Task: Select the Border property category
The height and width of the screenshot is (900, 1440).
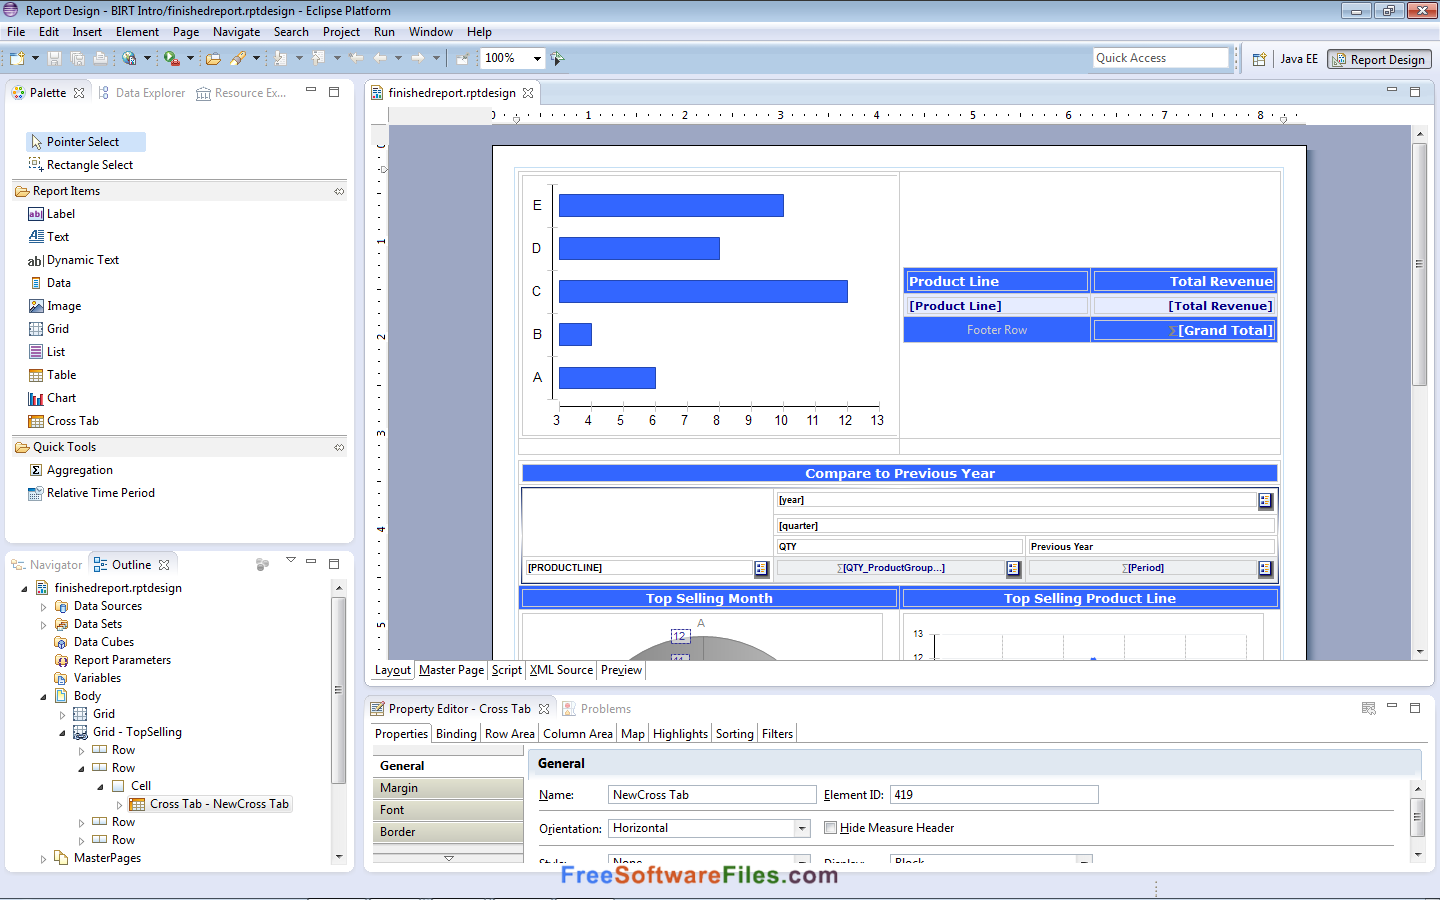Action: coord(448,832)
